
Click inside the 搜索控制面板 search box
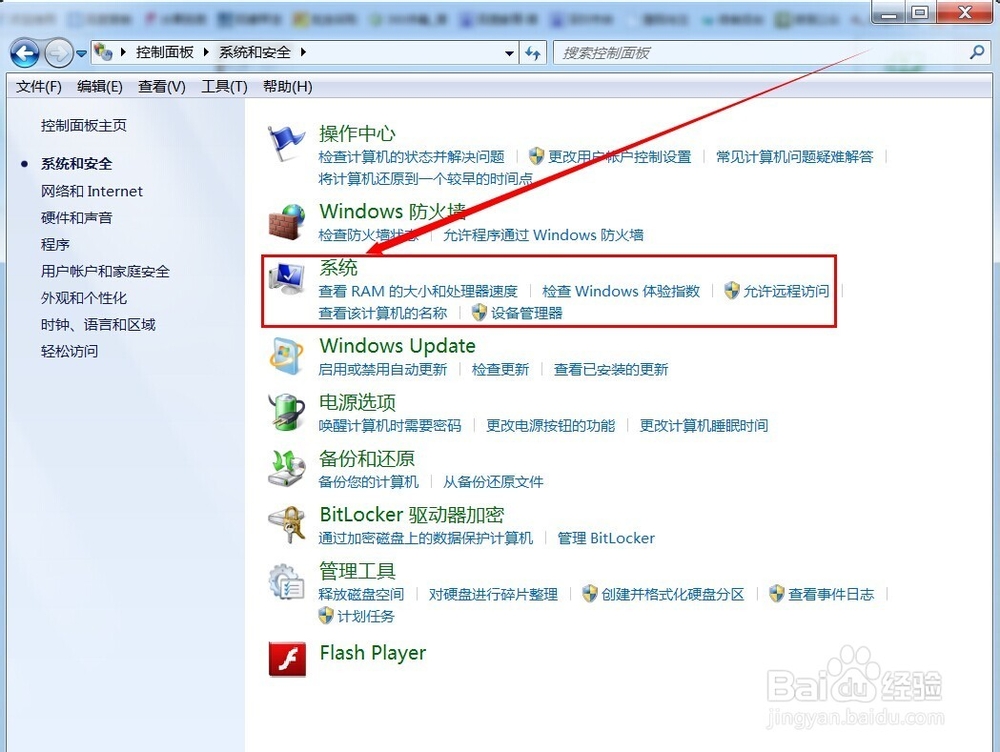coord(700,51)
